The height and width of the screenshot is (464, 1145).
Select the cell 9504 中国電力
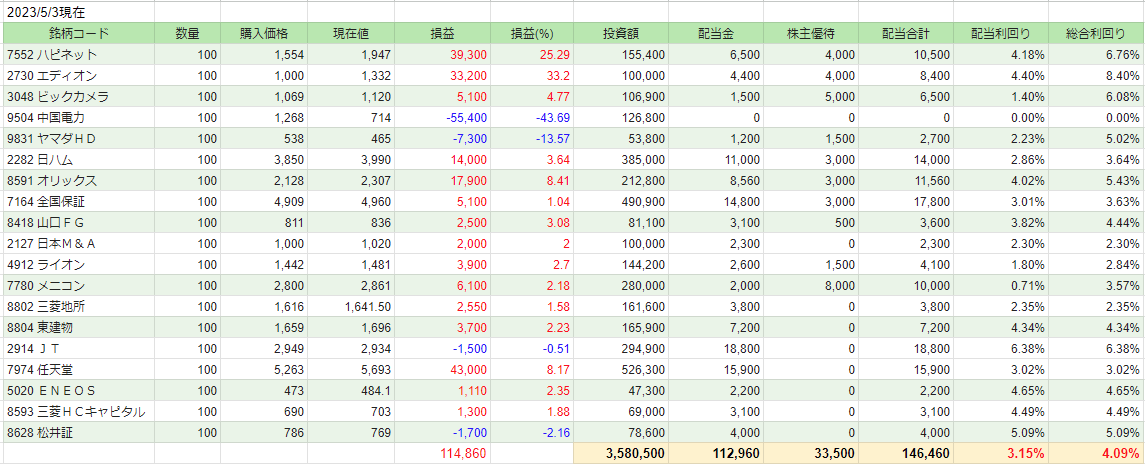click(x=78, y=118)
